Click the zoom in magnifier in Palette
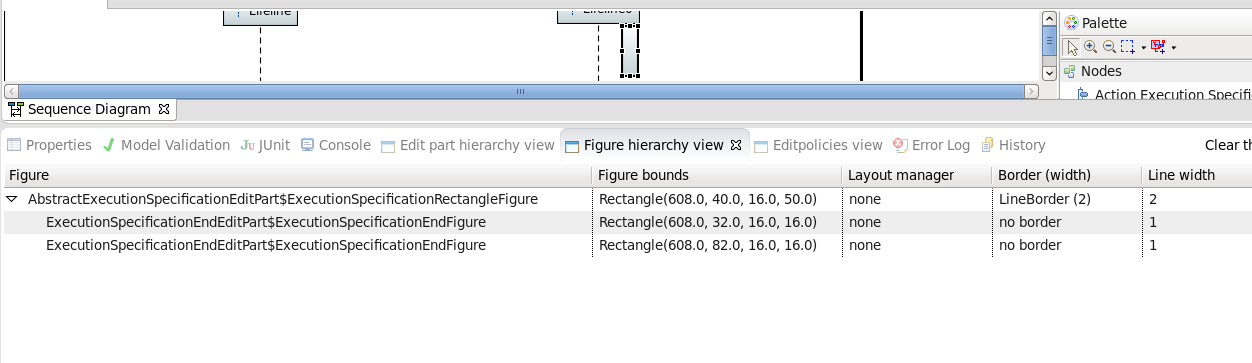The height and width of the screenshot is (363, 1252). (1090, 47)
